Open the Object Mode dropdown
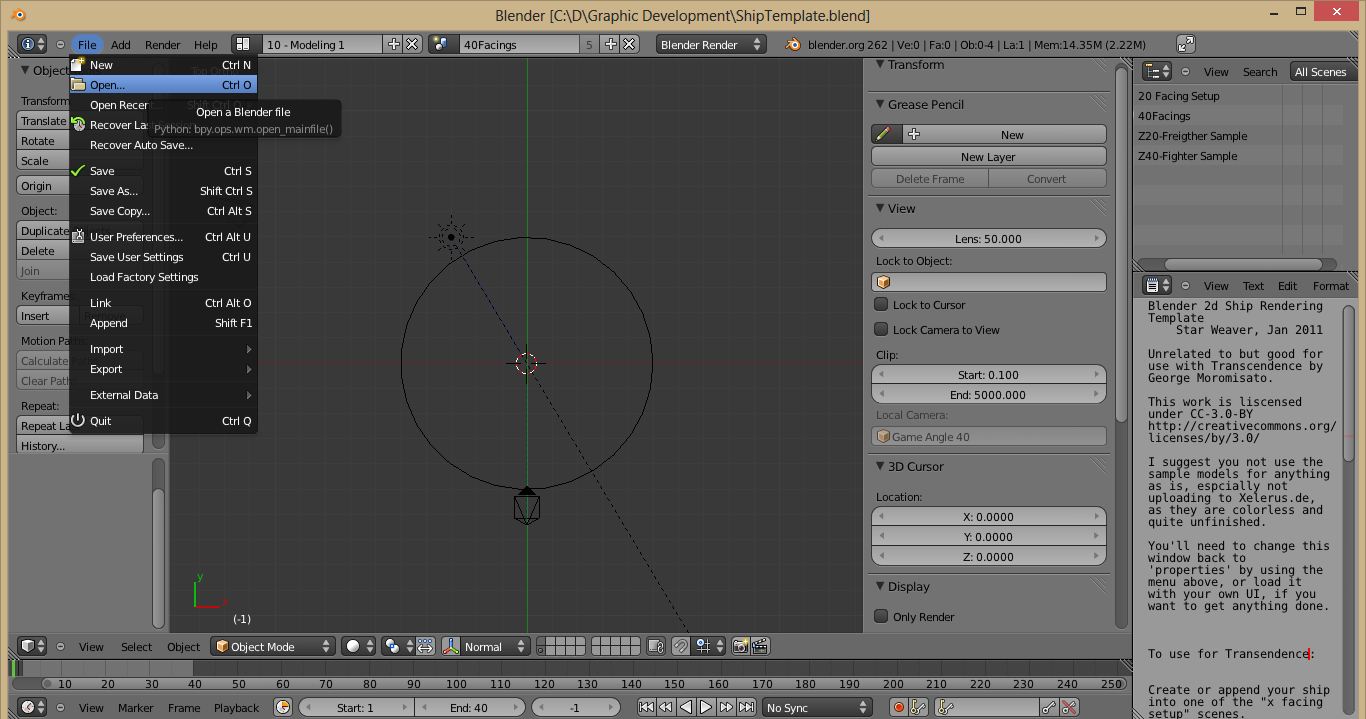 272,646
